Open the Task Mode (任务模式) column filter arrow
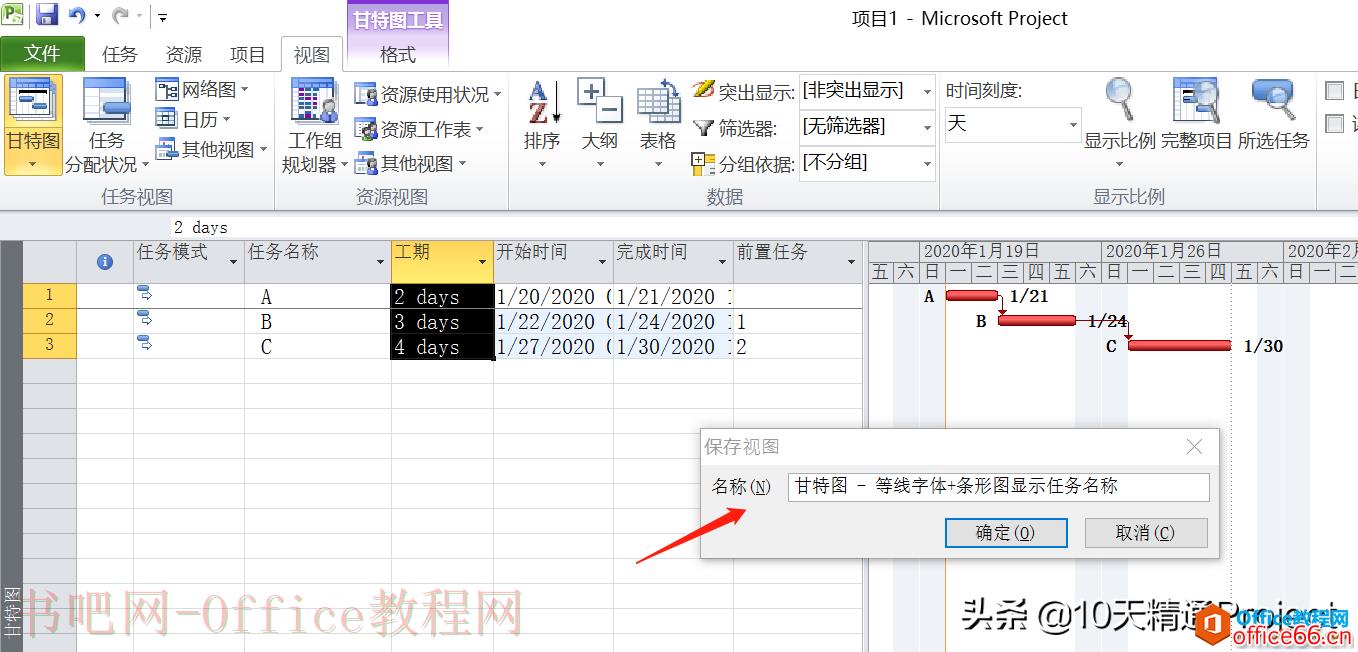1358x652 pixels. pos(233,262)
